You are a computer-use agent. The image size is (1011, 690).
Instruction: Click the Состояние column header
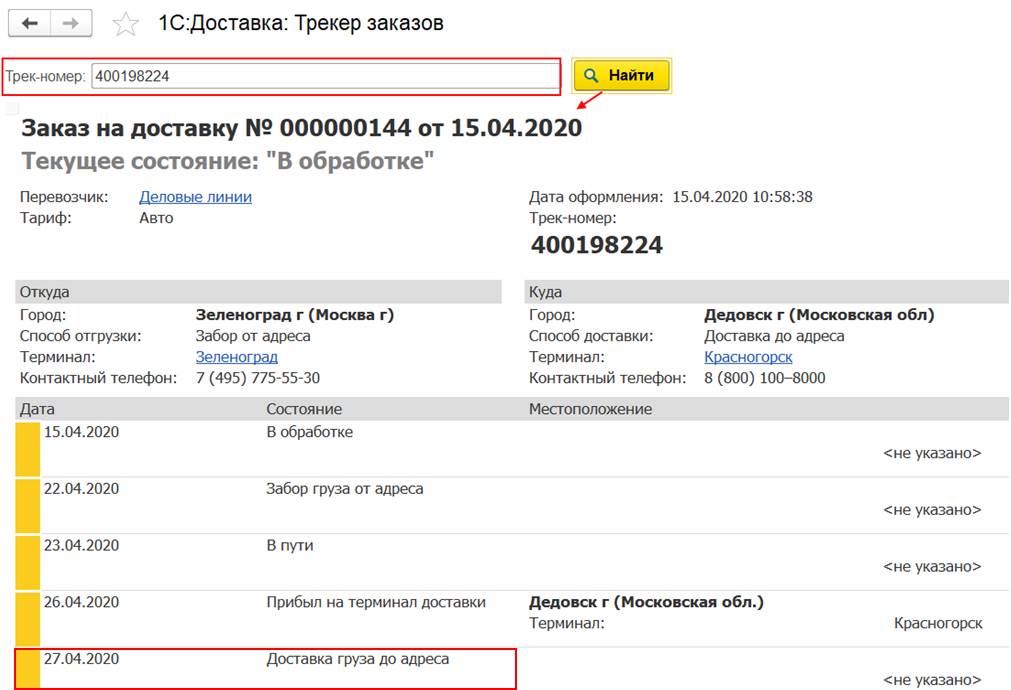pyautogui.click(x=304, y=409)
